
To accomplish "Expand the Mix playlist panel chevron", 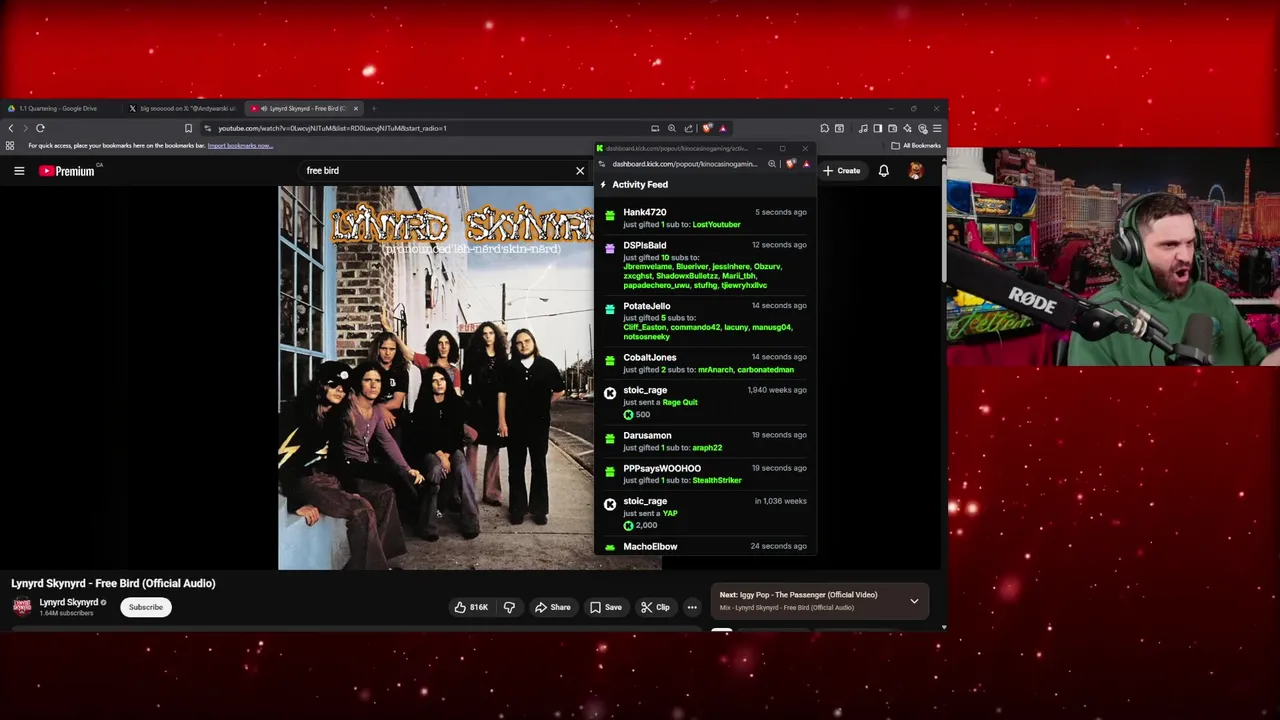I will pos(914,601).
